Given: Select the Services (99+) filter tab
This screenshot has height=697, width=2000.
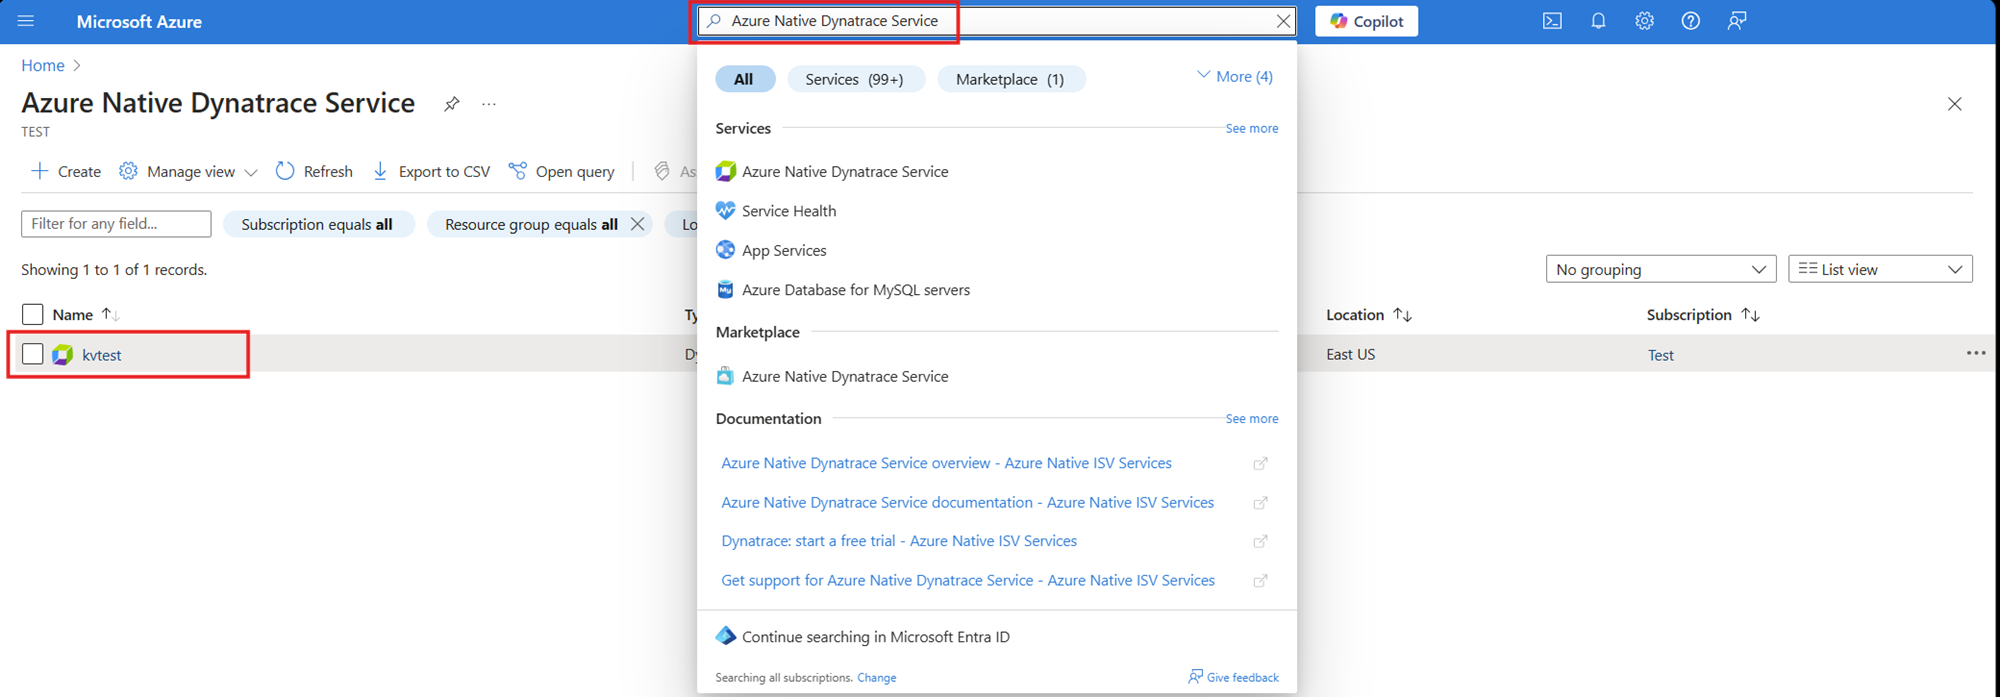Looking at the screenshot, I should (856, 79).
